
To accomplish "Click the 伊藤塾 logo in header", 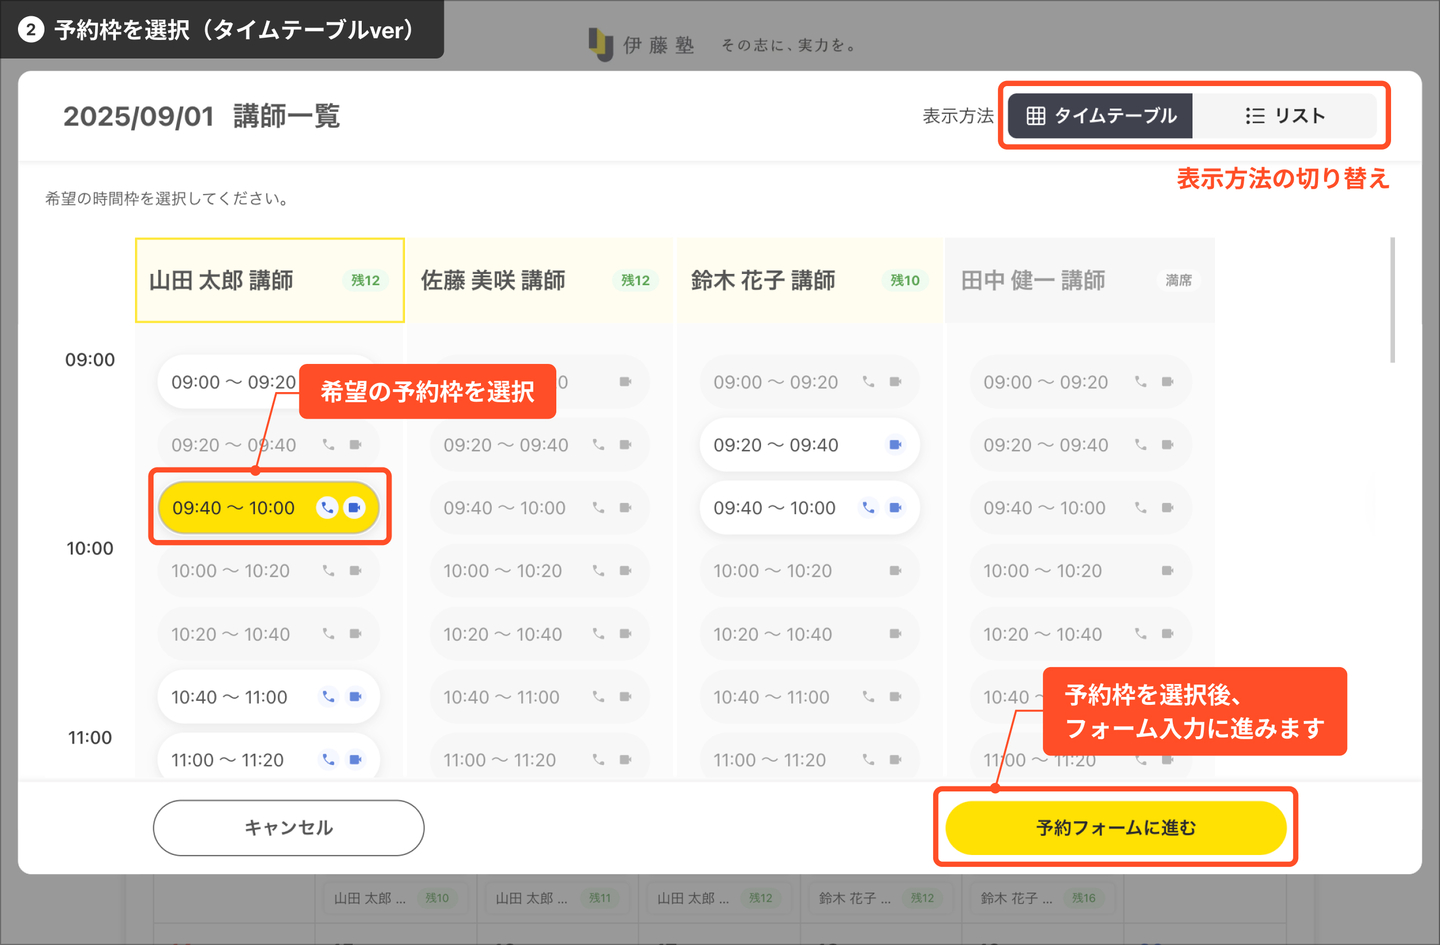I will tap(642, 45).
